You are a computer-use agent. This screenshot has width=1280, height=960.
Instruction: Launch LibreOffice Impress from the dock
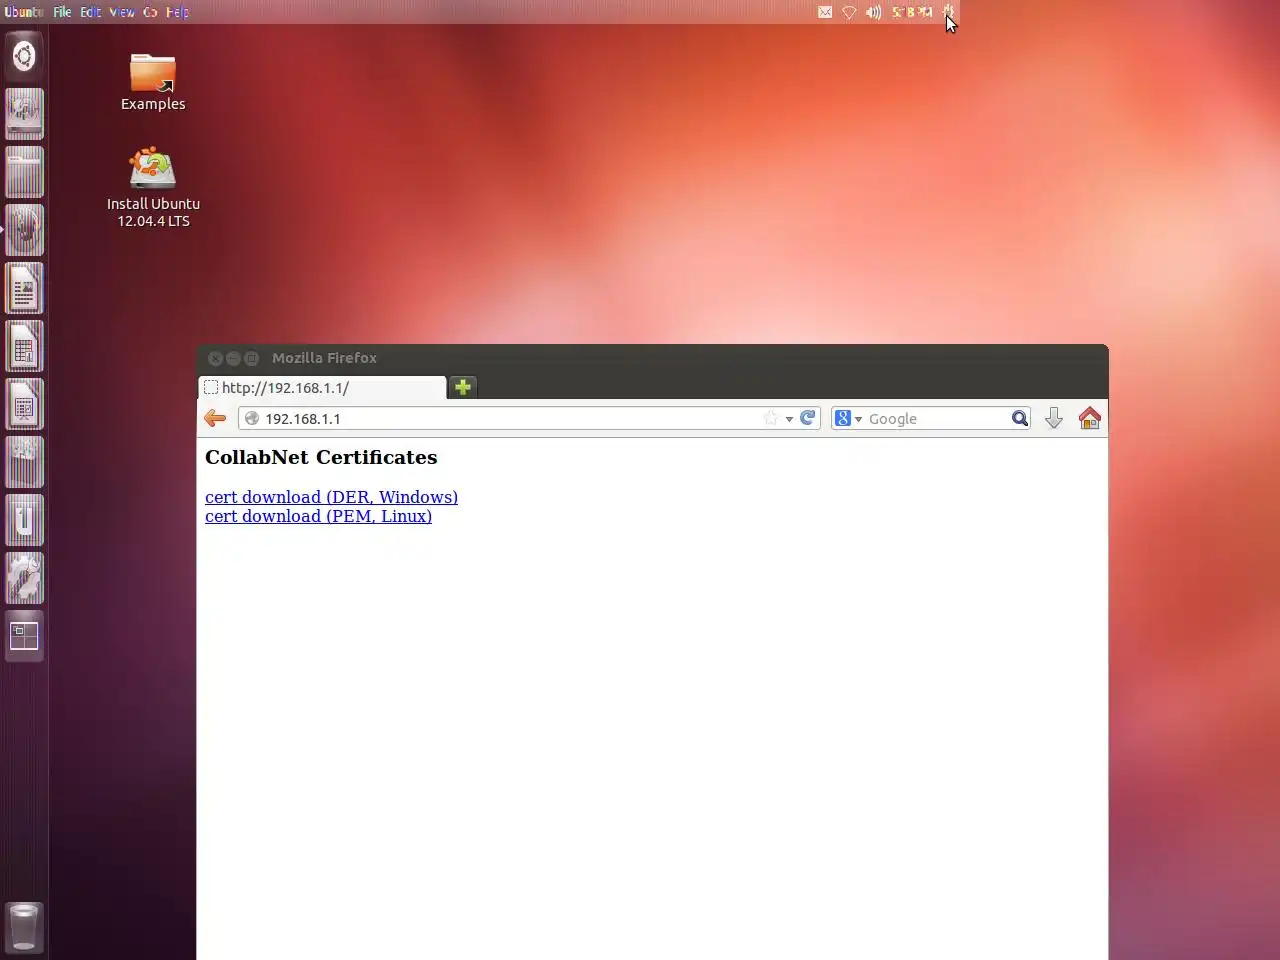[24, 403]
